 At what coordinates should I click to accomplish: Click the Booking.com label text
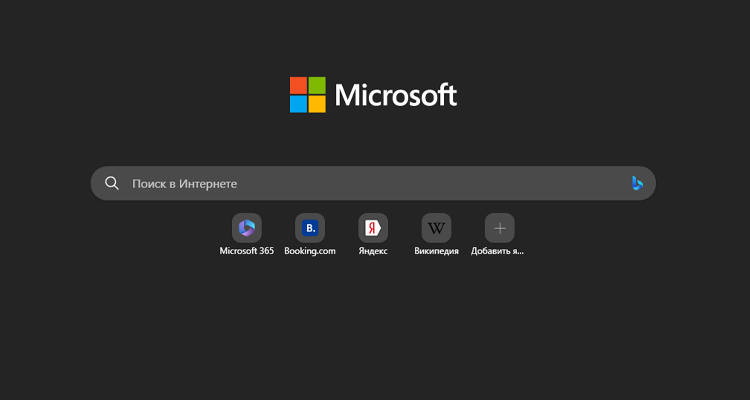[x=310, y=251]
